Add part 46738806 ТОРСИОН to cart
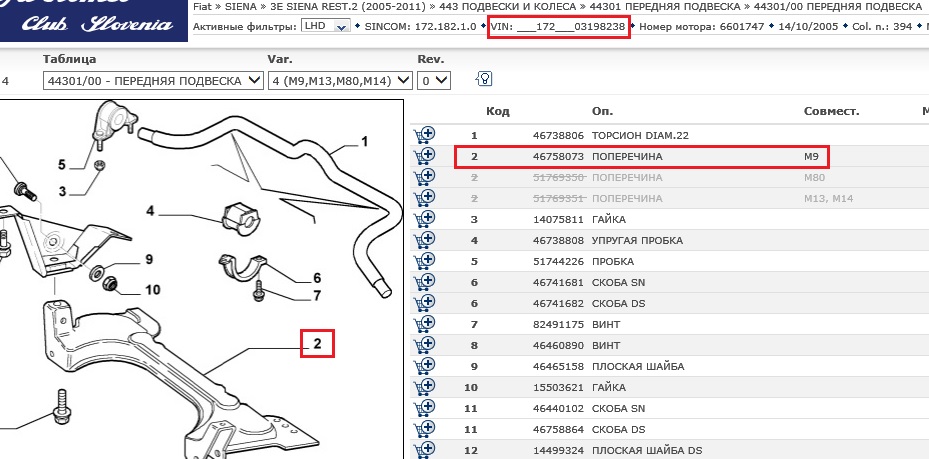 pyautogui.click(x=423, y=135)
